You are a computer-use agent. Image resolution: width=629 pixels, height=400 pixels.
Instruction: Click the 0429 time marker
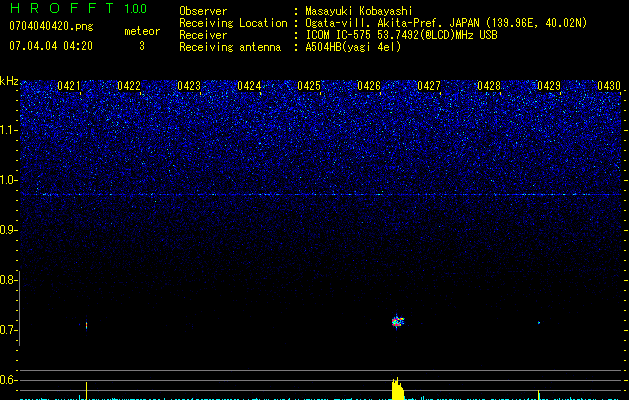pos(549,86)
